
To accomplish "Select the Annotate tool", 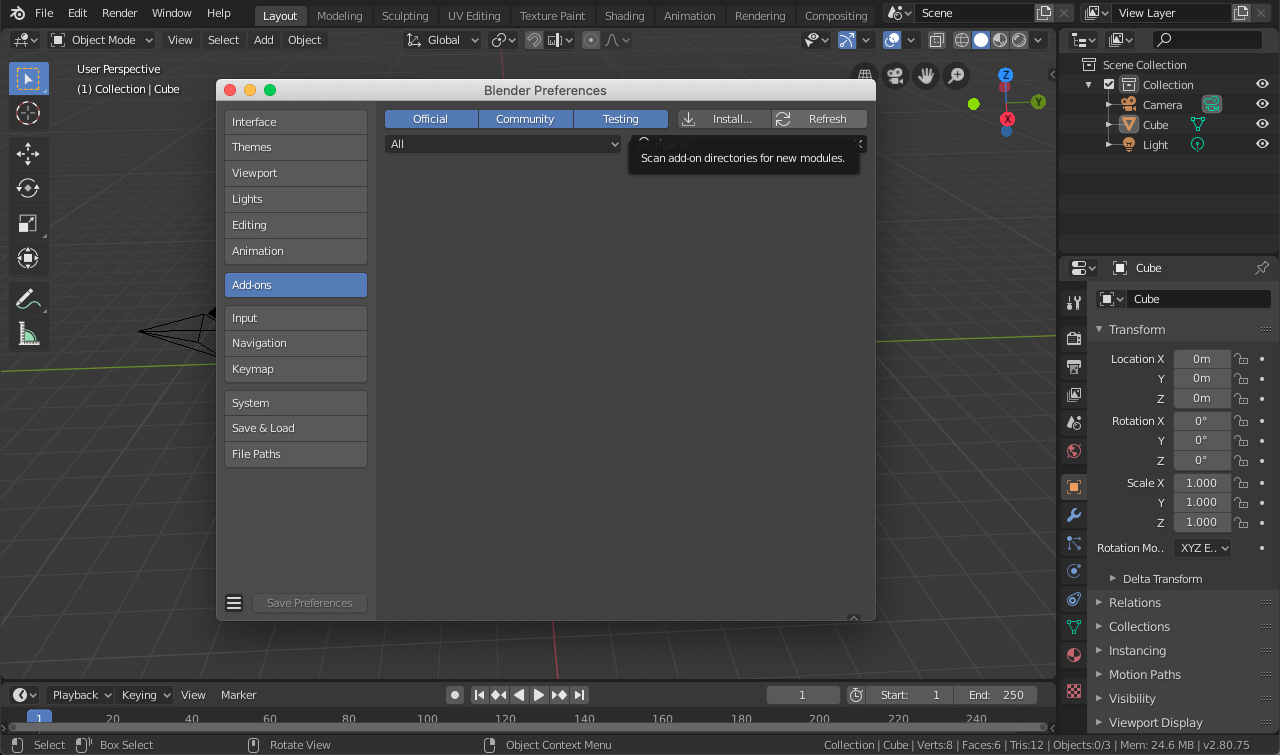I will pos(28,298).
